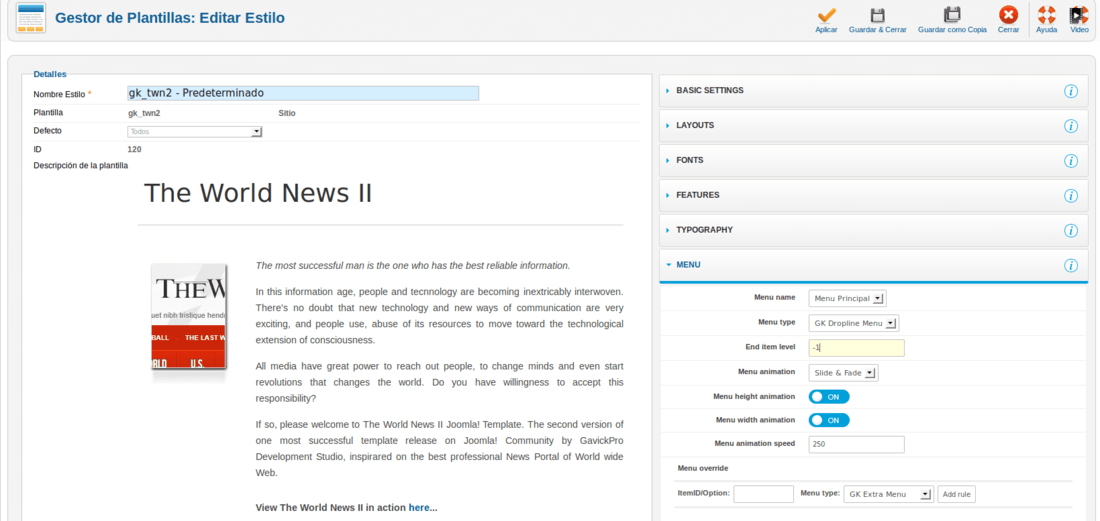This screenshot has height=521, width=1100.
Task: Click the 'gk_twn2' Plantilla value
Action: (x=144, y=113)
